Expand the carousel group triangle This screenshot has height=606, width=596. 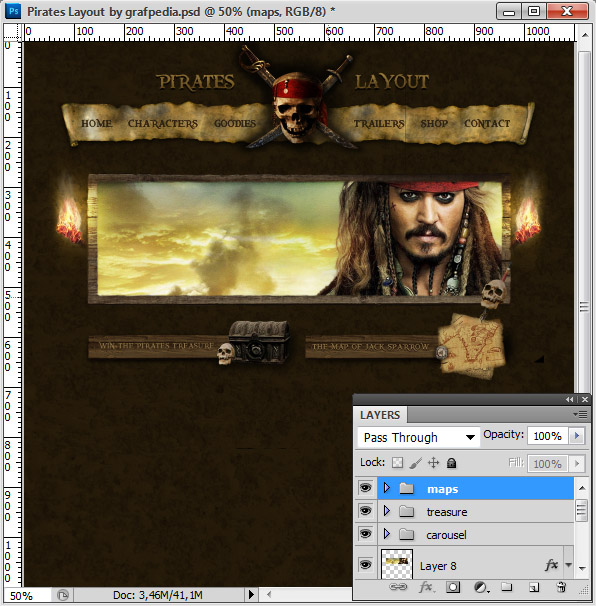pos(387,535)
